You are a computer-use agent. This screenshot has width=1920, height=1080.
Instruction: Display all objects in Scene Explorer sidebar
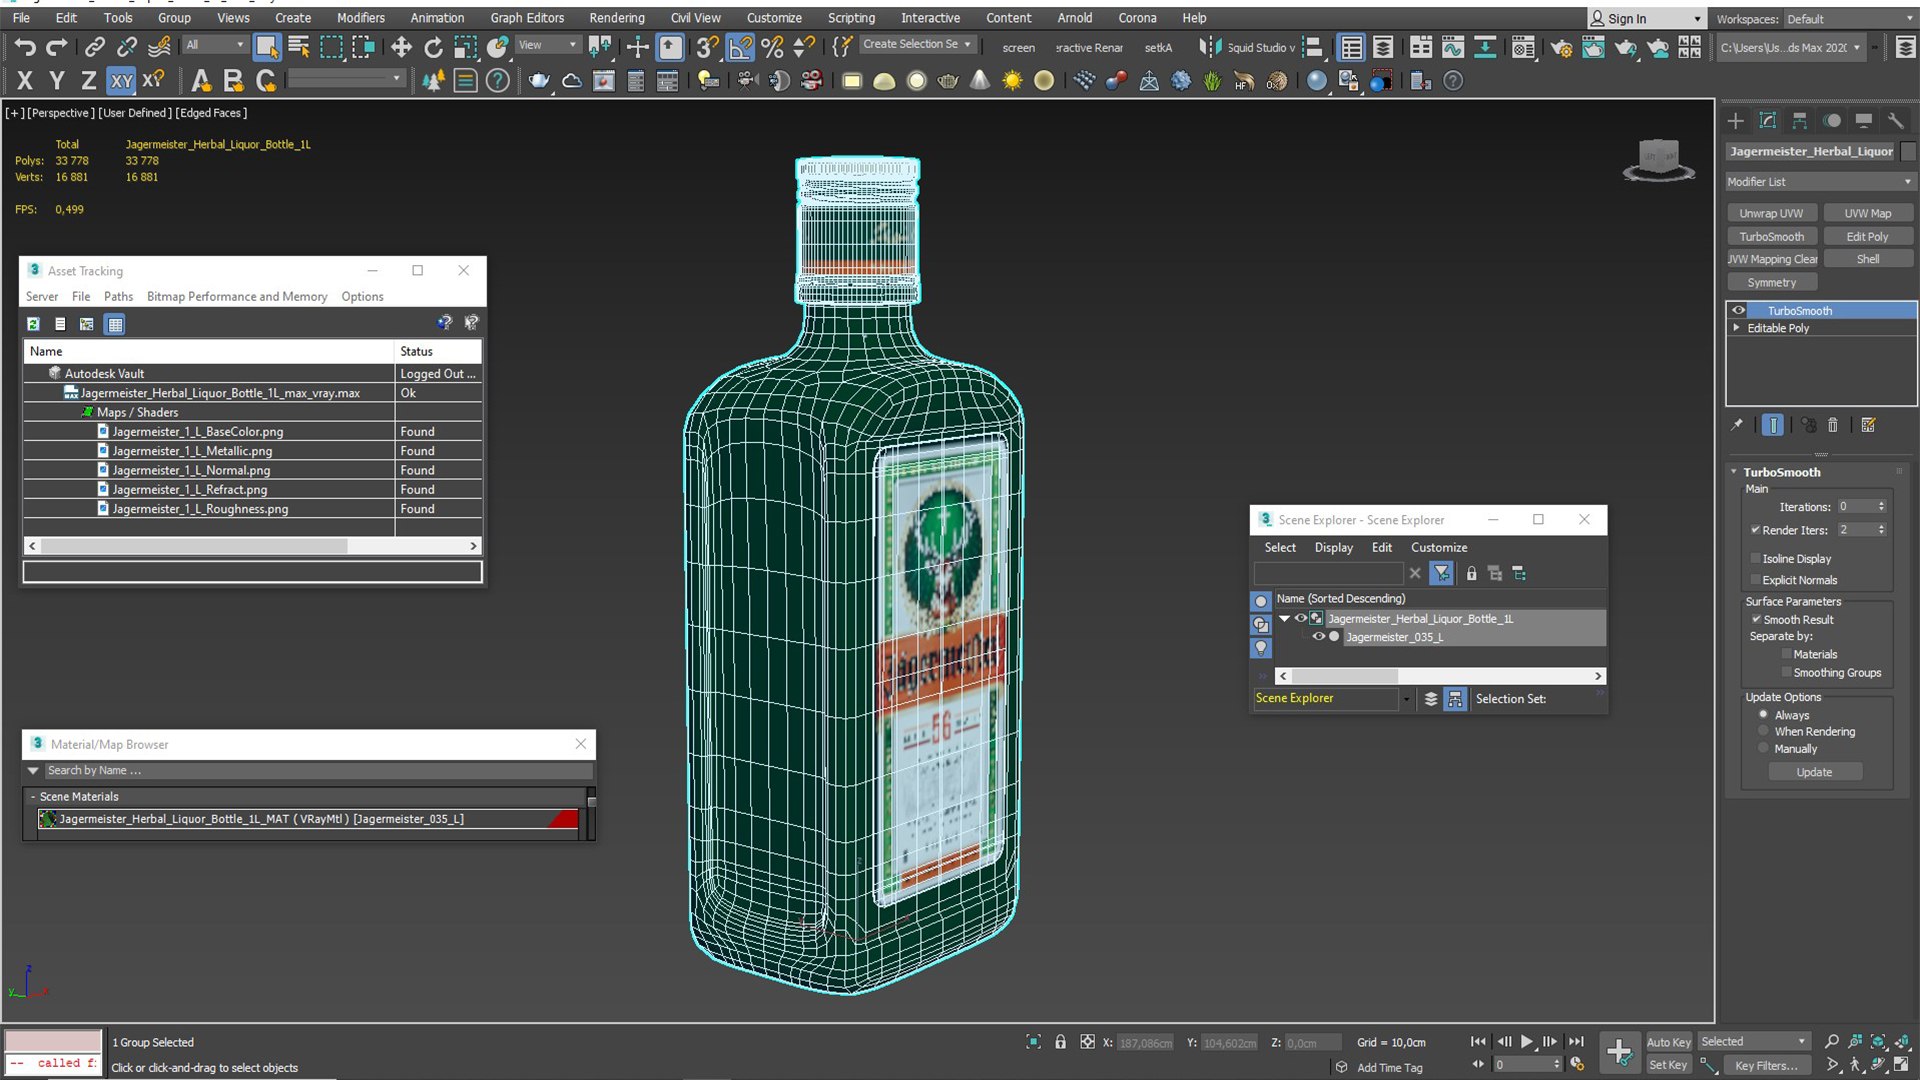(x=1261, y=601)
